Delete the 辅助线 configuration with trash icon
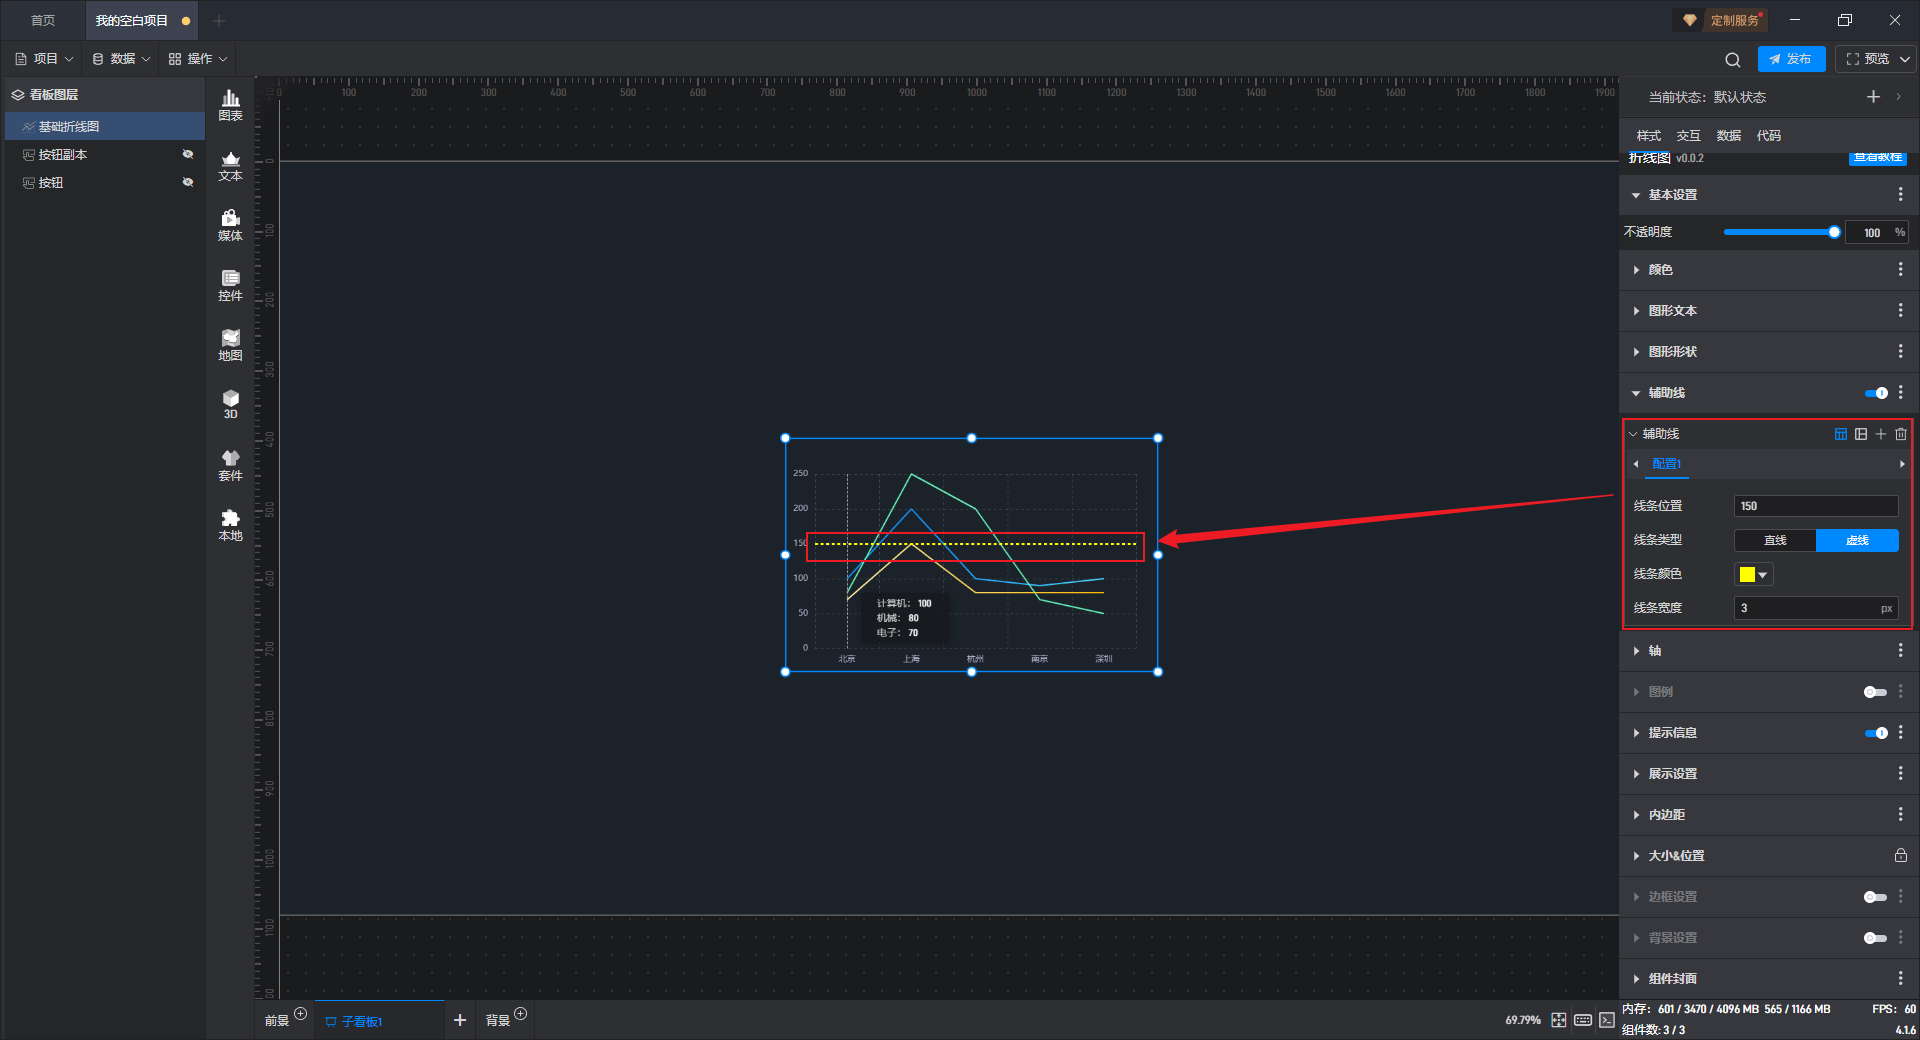This screenshot has width=1920, height=1040. [1901, 434]
